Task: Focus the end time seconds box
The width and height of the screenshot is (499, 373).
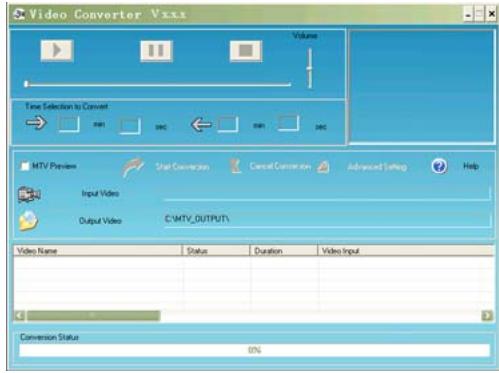Action: [x=288, y=123]
